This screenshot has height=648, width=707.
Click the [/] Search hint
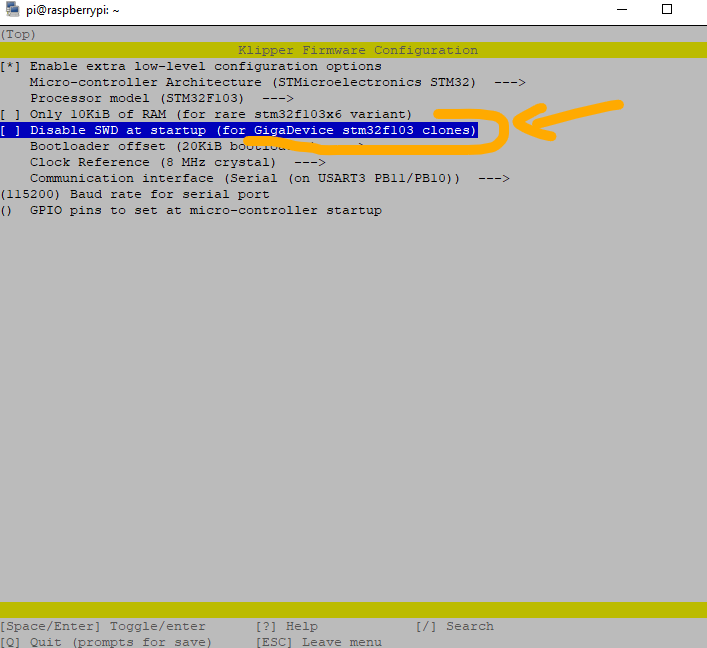[x=454, y=626]
